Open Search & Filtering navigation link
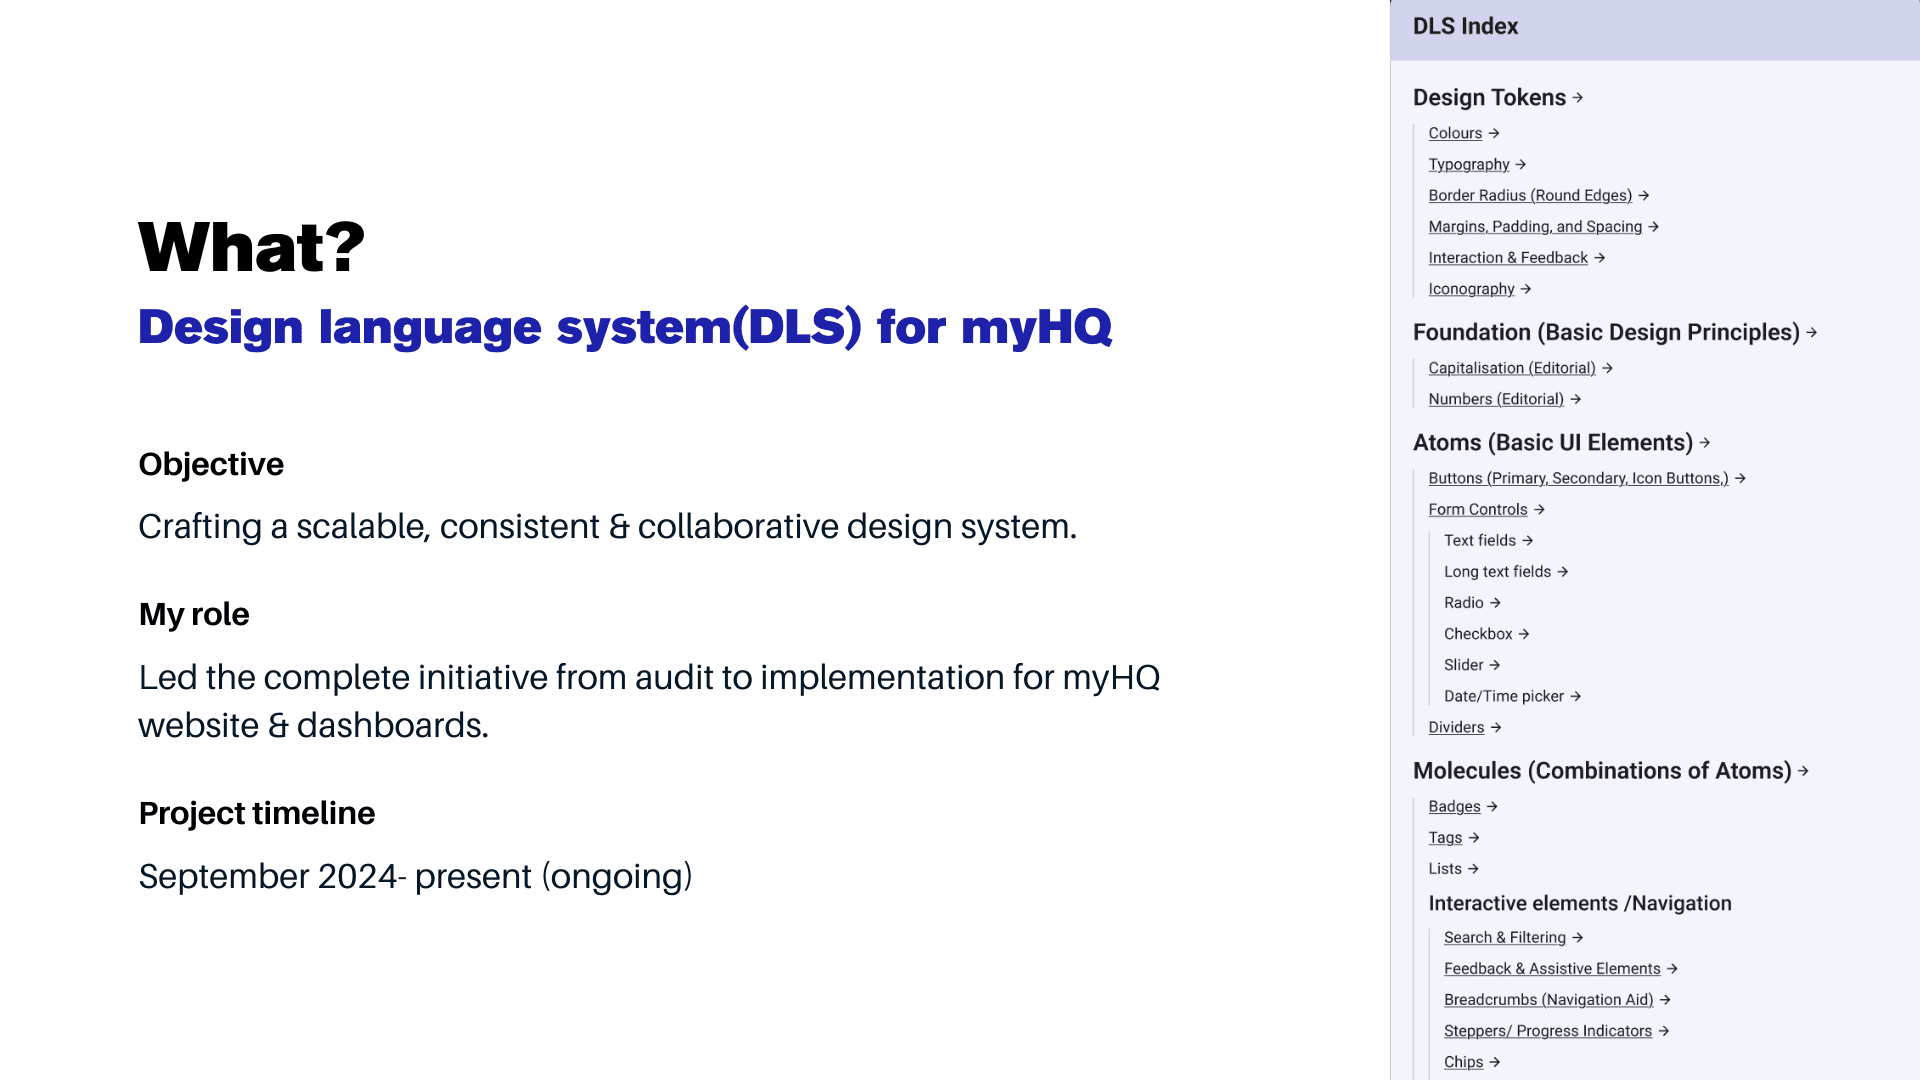 pyautogui.click(x=1504, y=937)
